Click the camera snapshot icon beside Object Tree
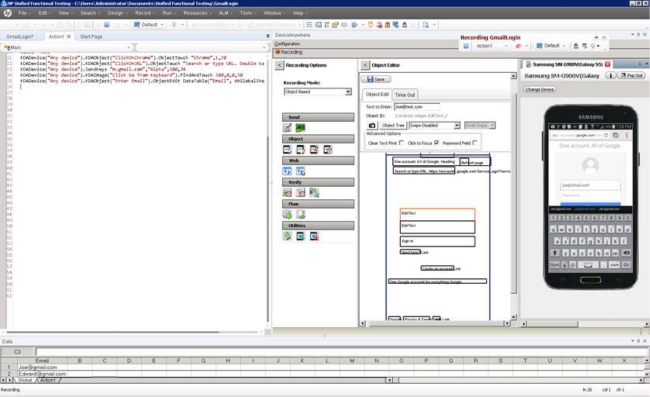This screenshot has height=397, width=650. 372,125
